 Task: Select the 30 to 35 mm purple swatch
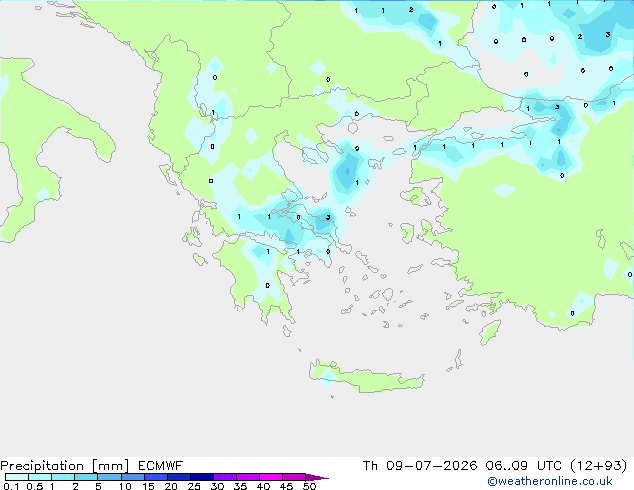coord(225,477)
